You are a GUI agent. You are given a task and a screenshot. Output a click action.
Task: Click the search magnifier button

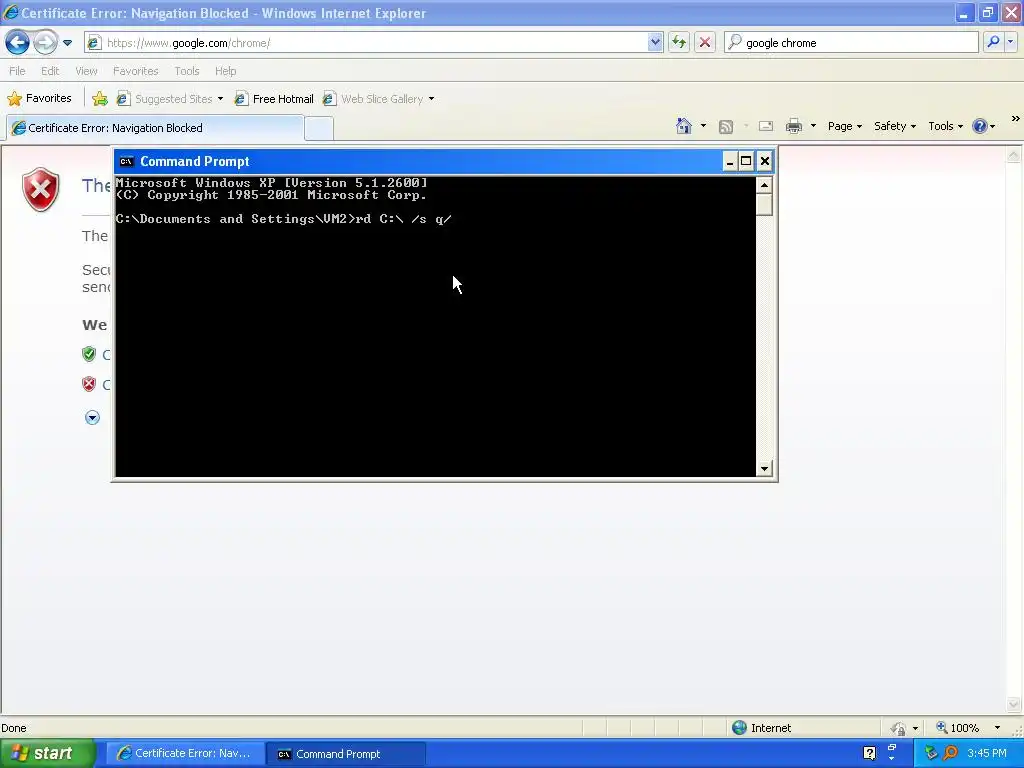993,42
